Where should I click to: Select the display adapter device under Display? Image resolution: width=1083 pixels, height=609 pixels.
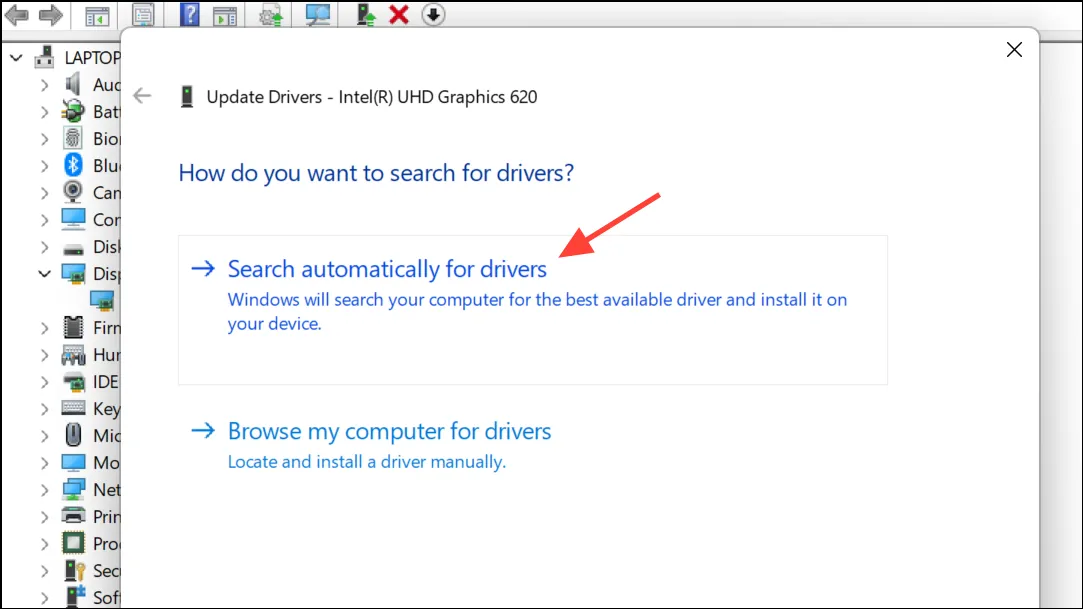102,300
